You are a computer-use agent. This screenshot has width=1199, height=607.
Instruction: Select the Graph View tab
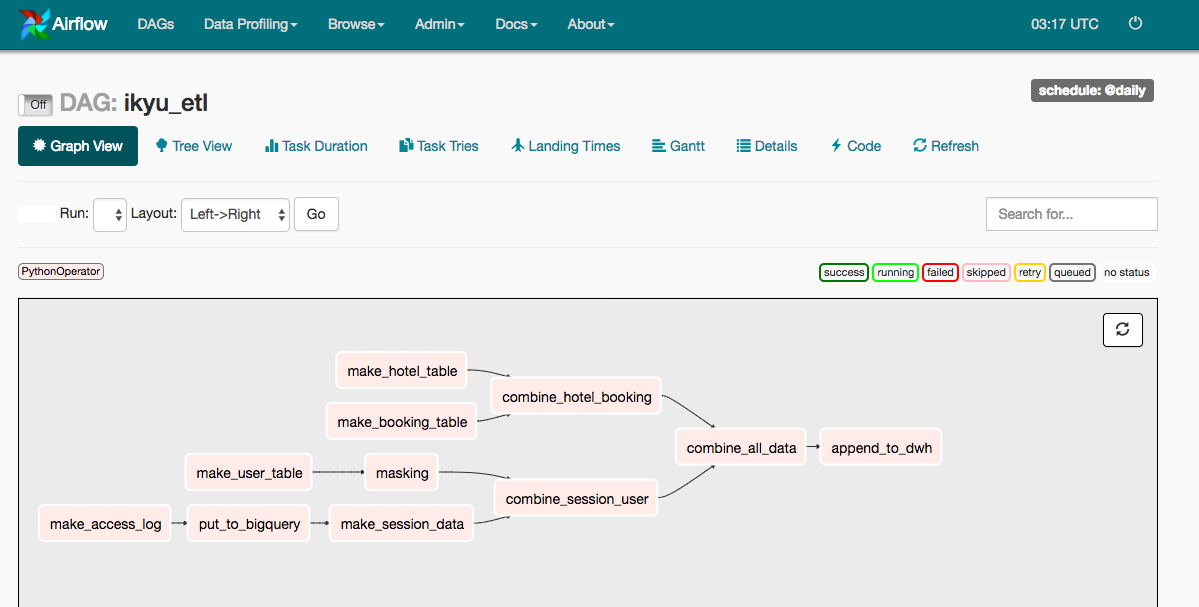[x=78, y=146]
